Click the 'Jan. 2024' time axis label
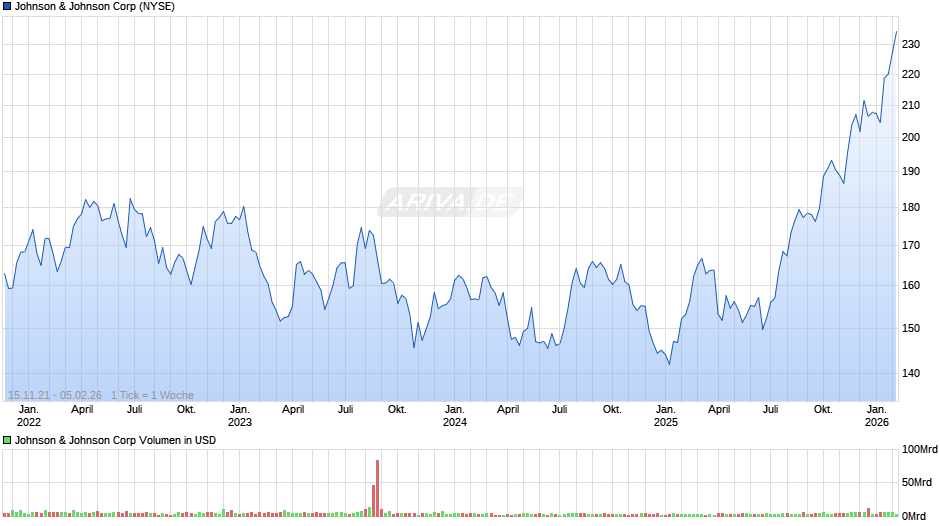 pos(455,416)
